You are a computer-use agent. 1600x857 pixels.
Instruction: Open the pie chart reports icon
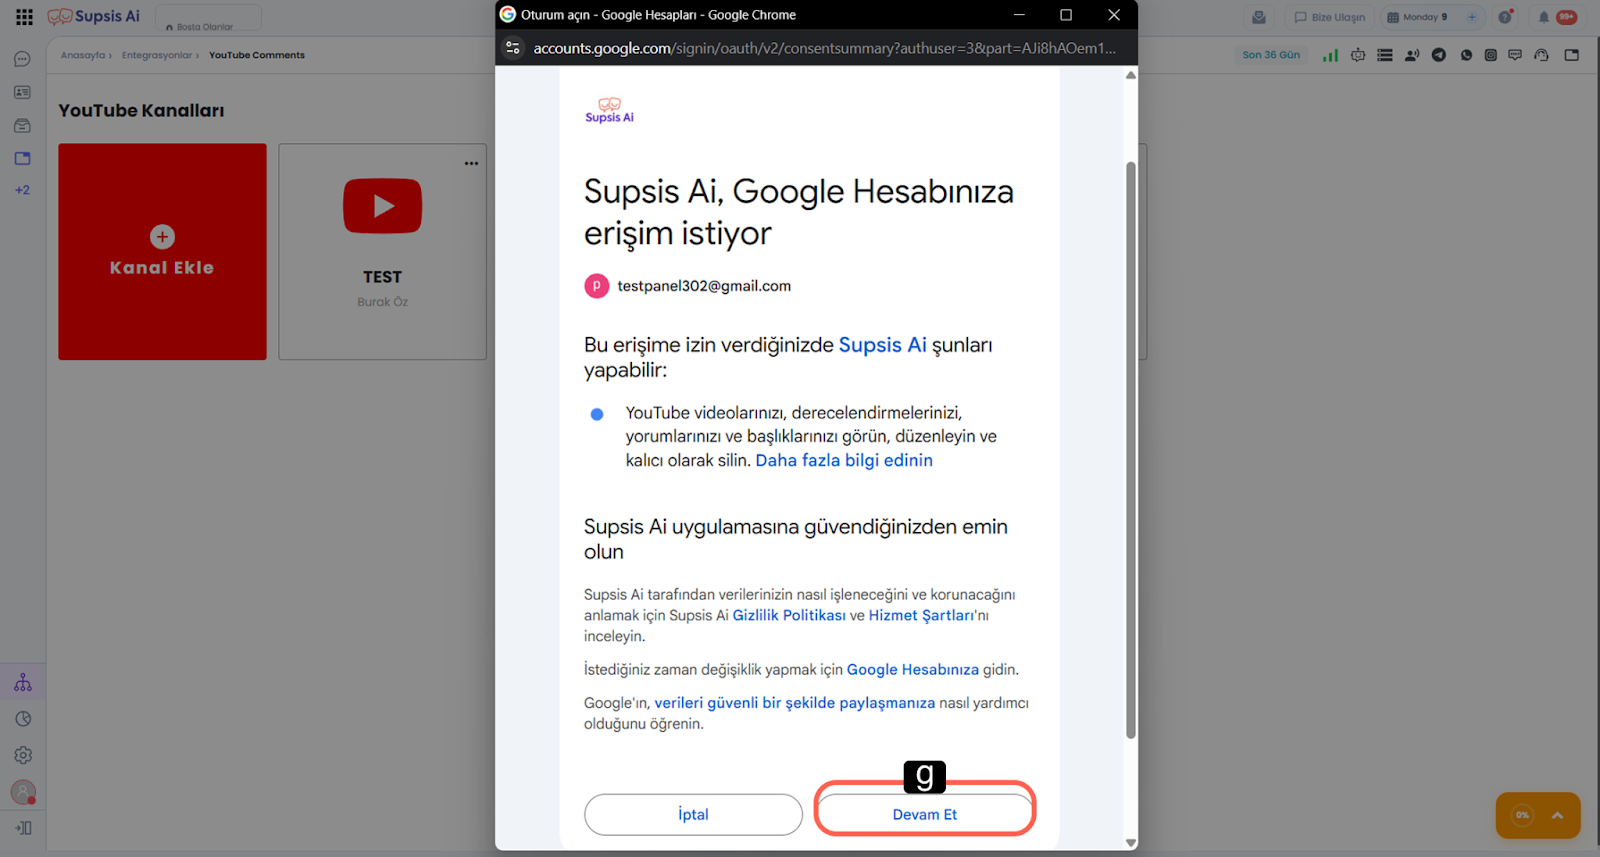coord(23,719)
